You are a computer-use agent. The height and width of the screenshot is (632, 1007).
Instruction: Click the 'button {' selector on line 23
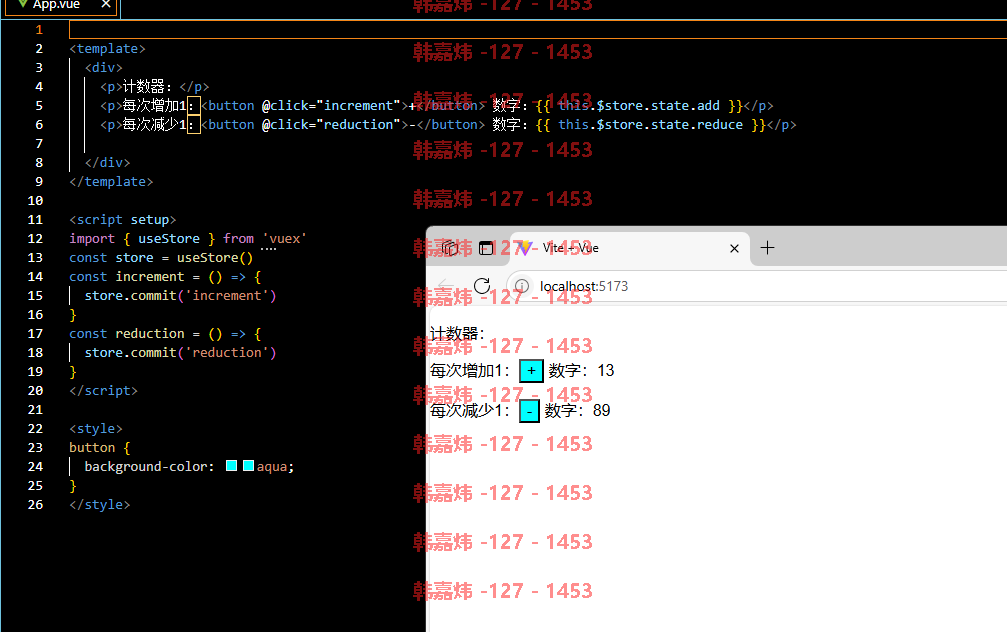pyautogui.click(x=100, y=448)
